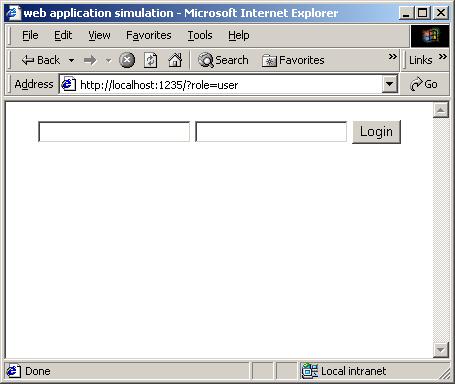Open the Search pane button
Image resolution: width=455 pixels, height=384 pixels.
click(223, 60)
